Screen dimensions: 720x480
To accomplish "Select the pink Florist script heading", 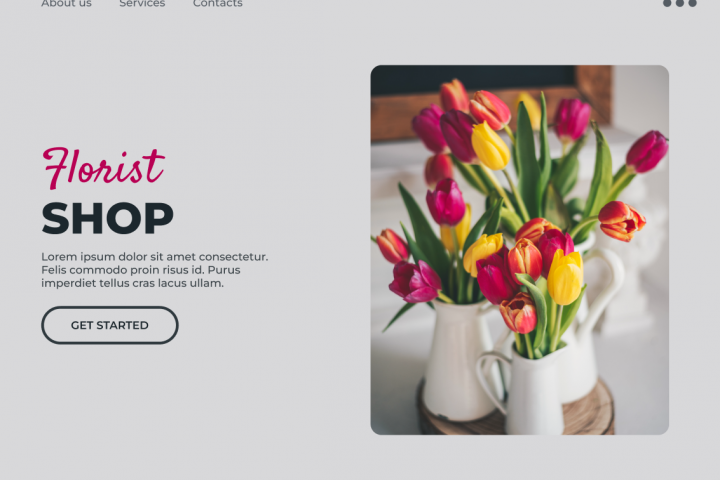I will [x=103, y=168].
